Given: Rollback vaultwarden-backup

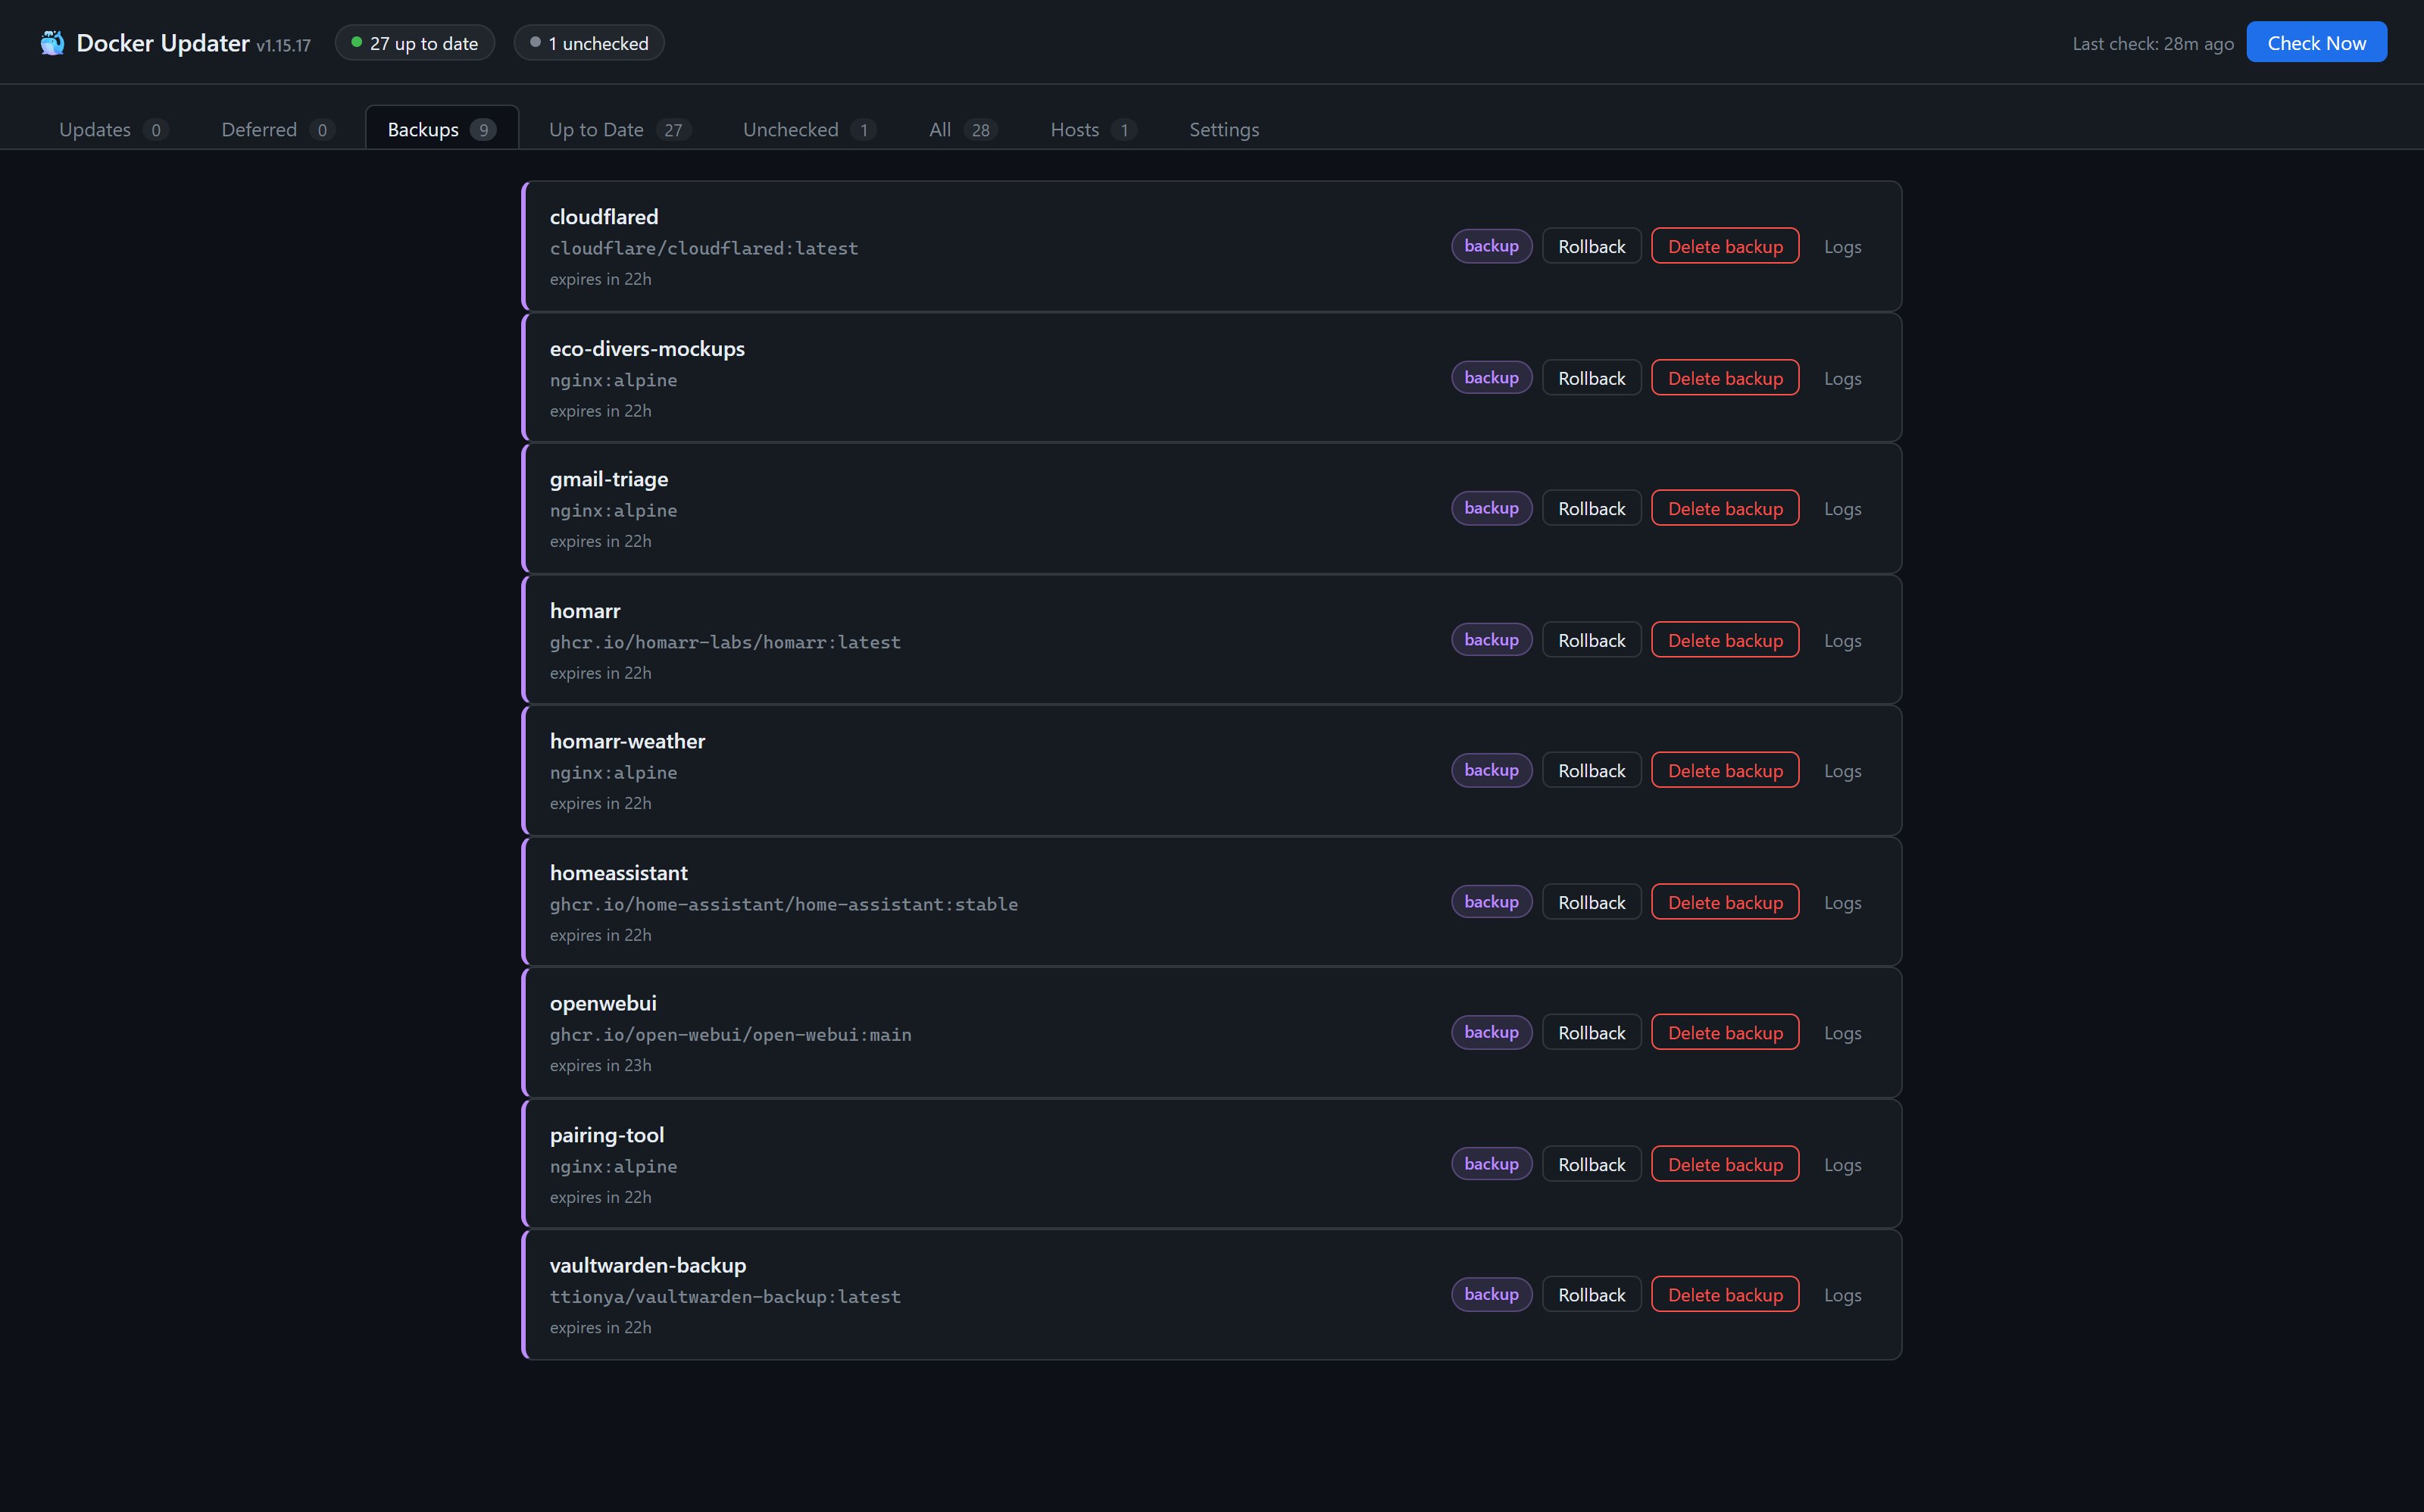Looking at the screenshot, I should tap(1592, 1294).
